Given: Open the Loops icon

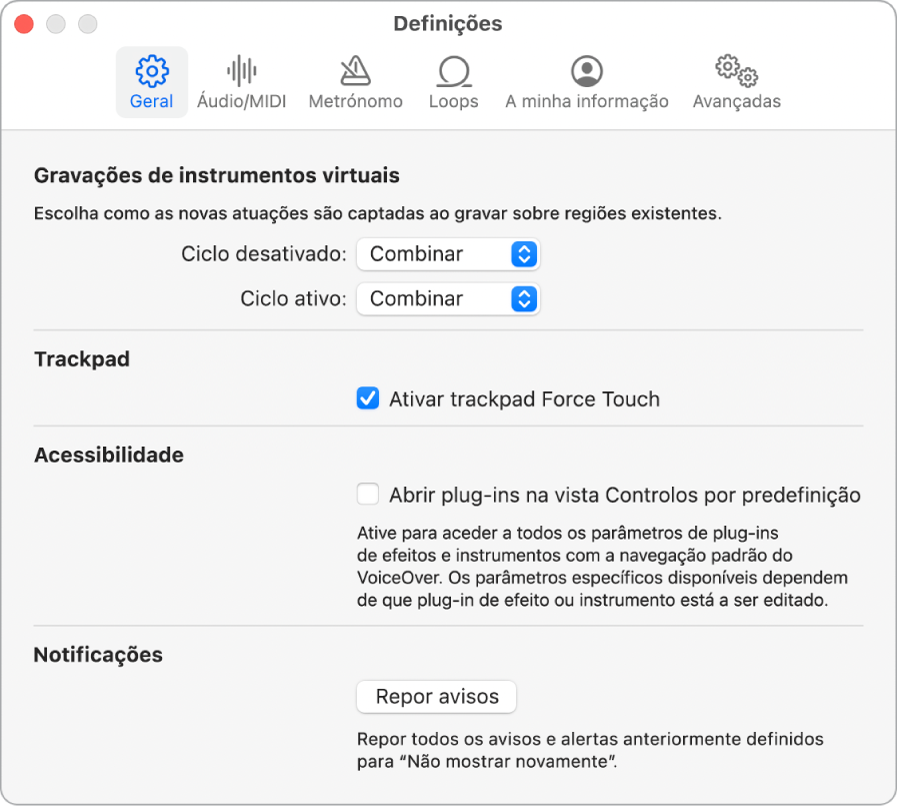Looking at the screenshot, I should pos(453,70).
